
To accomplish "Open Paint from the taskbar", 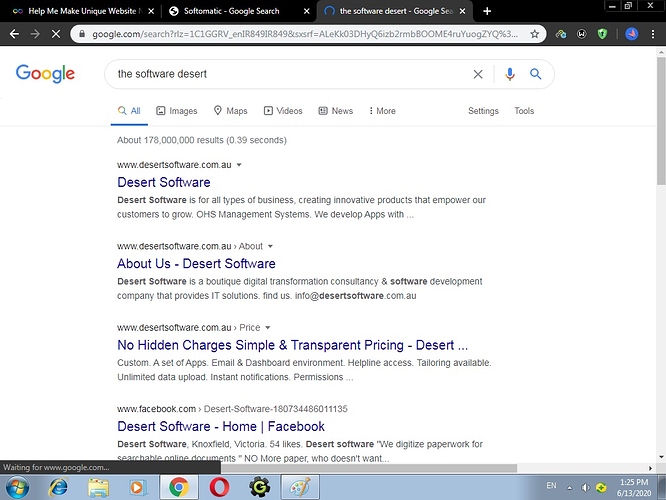I will point(300,487).
